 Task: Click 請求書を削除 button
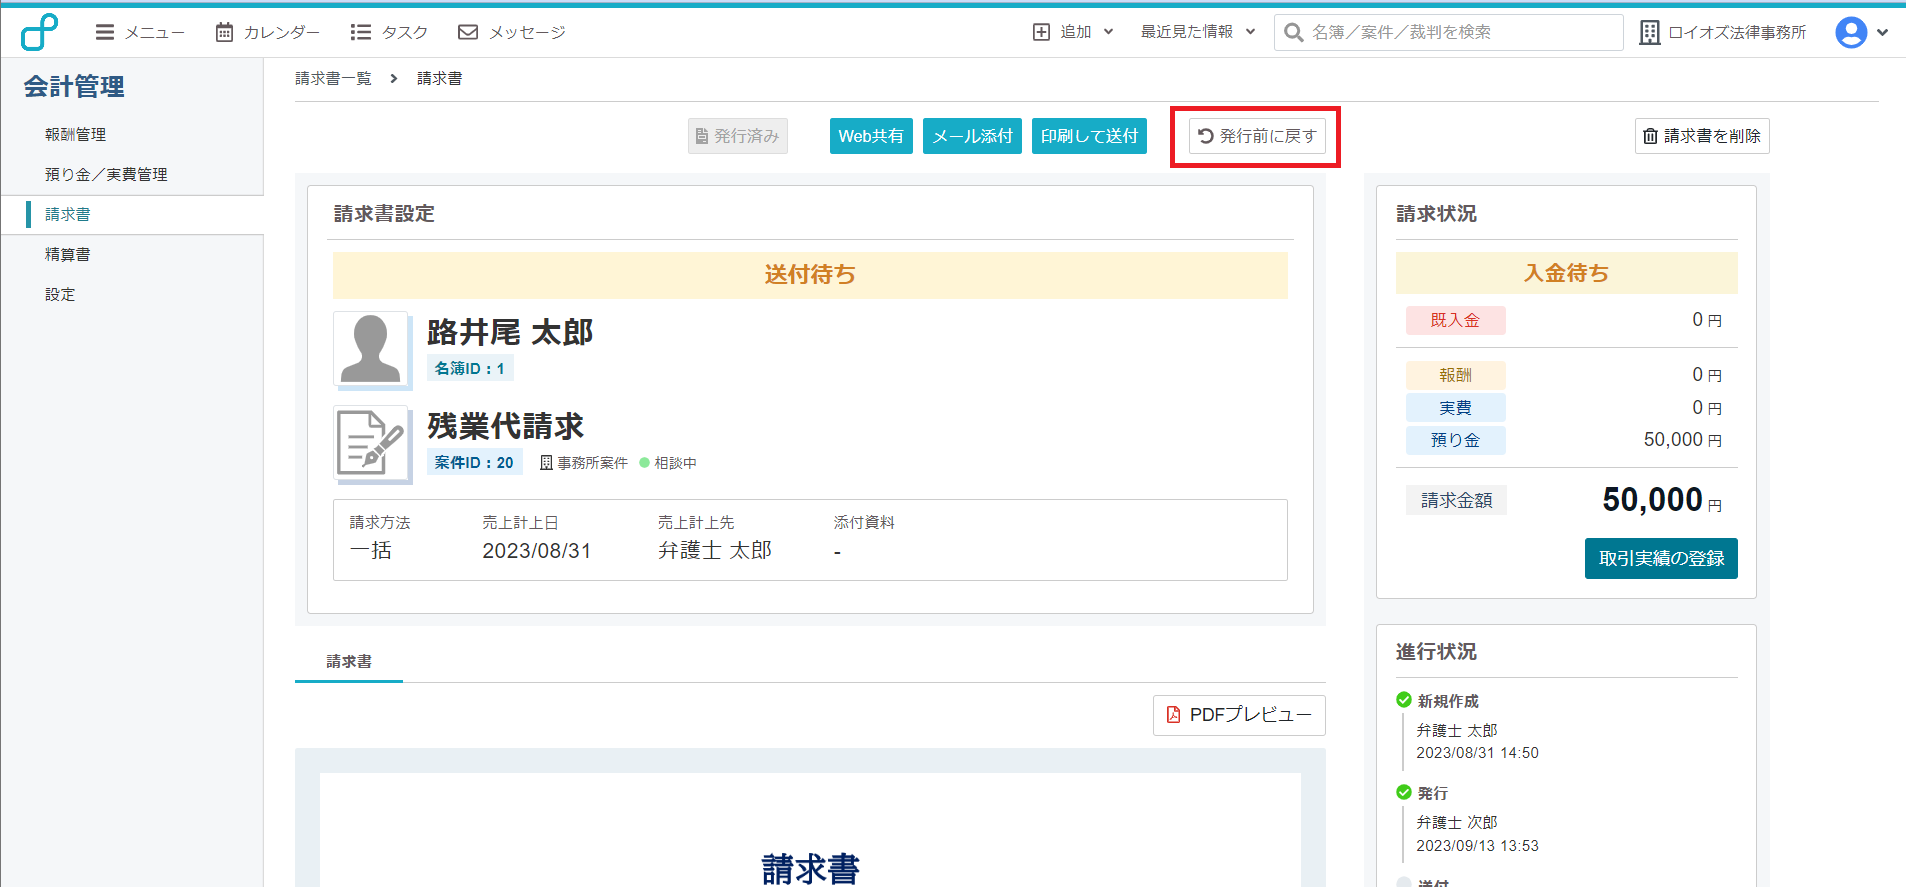click(1702, 136)
